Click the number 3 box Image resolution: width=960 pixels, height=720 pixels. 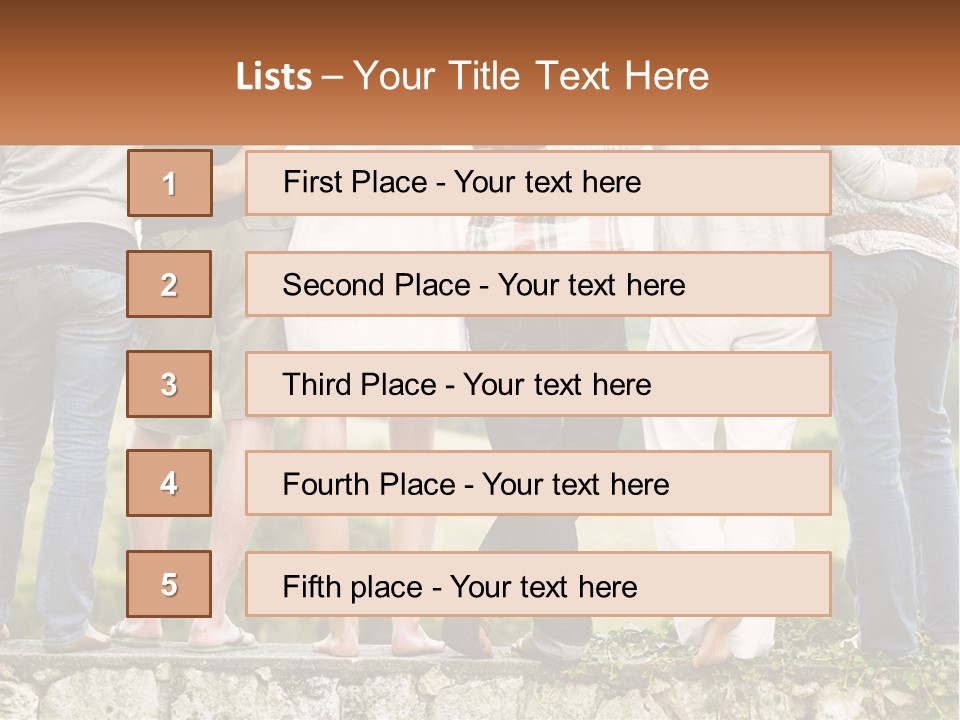(170, 384)
